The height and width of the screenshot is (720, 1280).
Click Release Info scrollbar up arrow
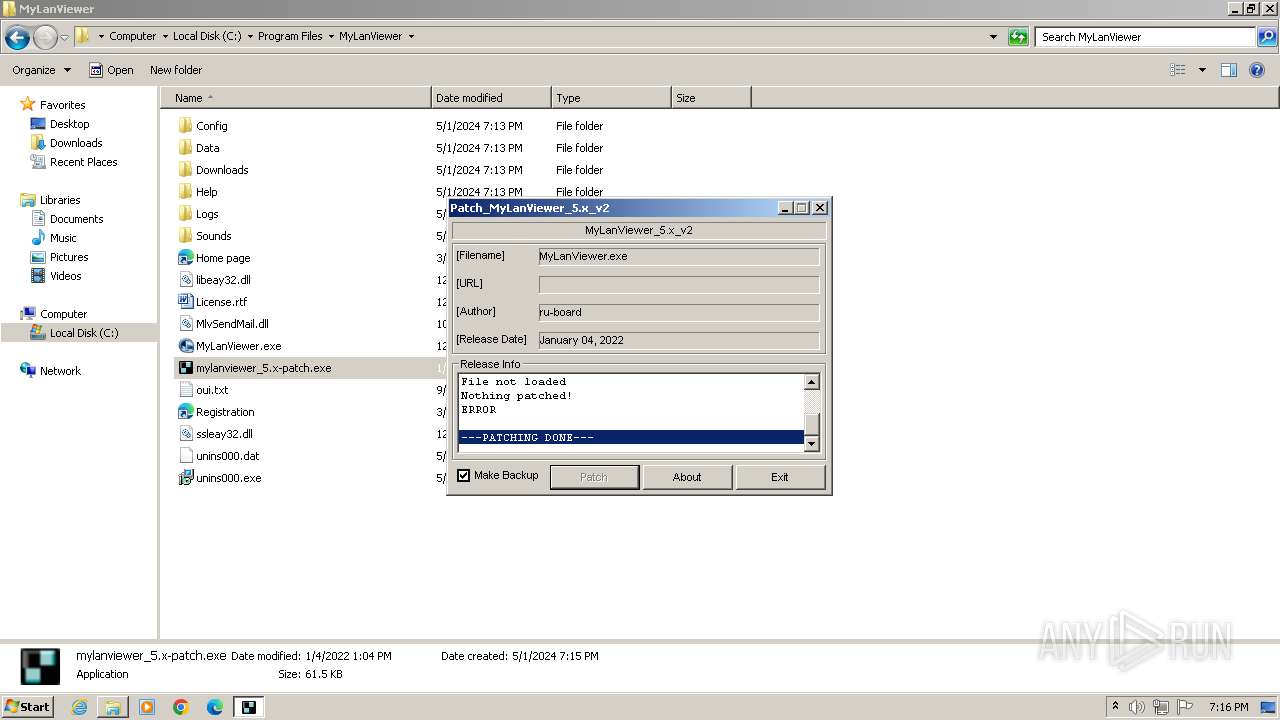pyautogui.click(x=812, y=382)
